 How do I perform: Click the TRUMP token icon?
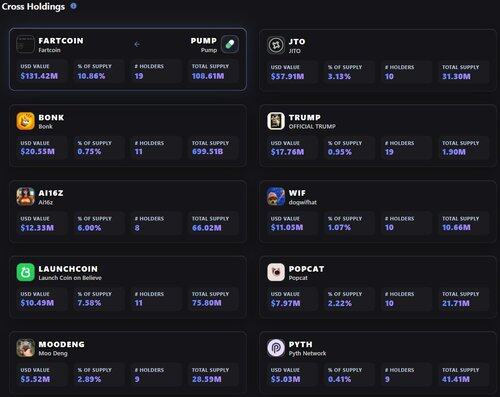276,121
